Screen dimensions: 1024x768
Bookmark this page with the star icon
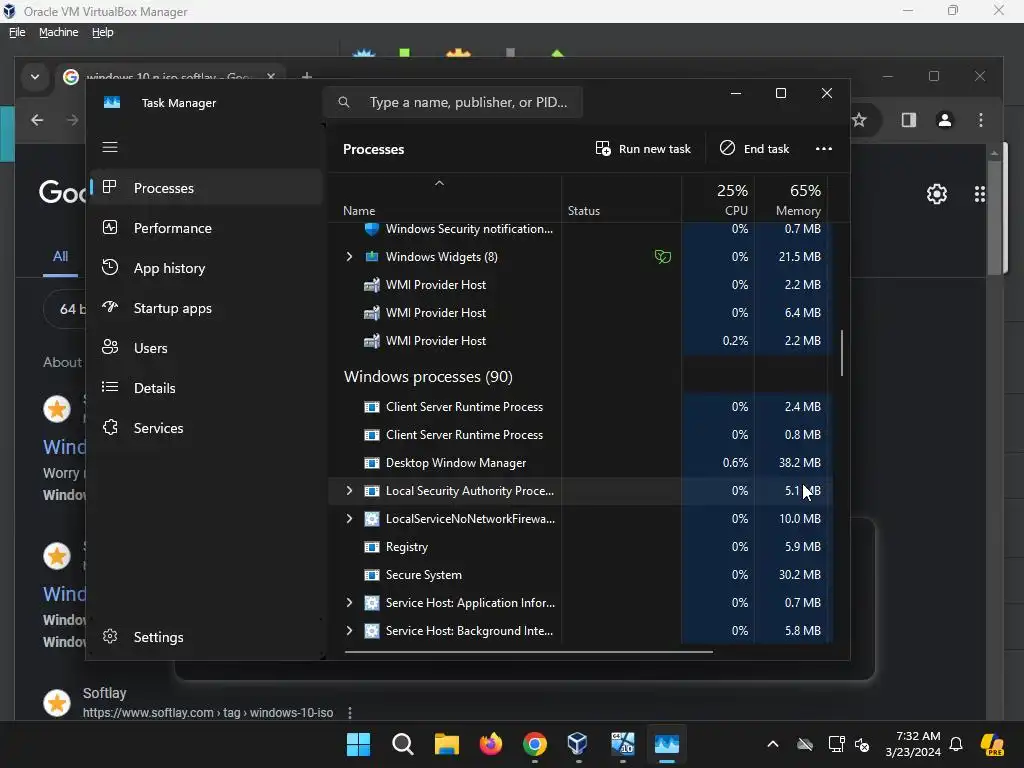coord(859,120)
